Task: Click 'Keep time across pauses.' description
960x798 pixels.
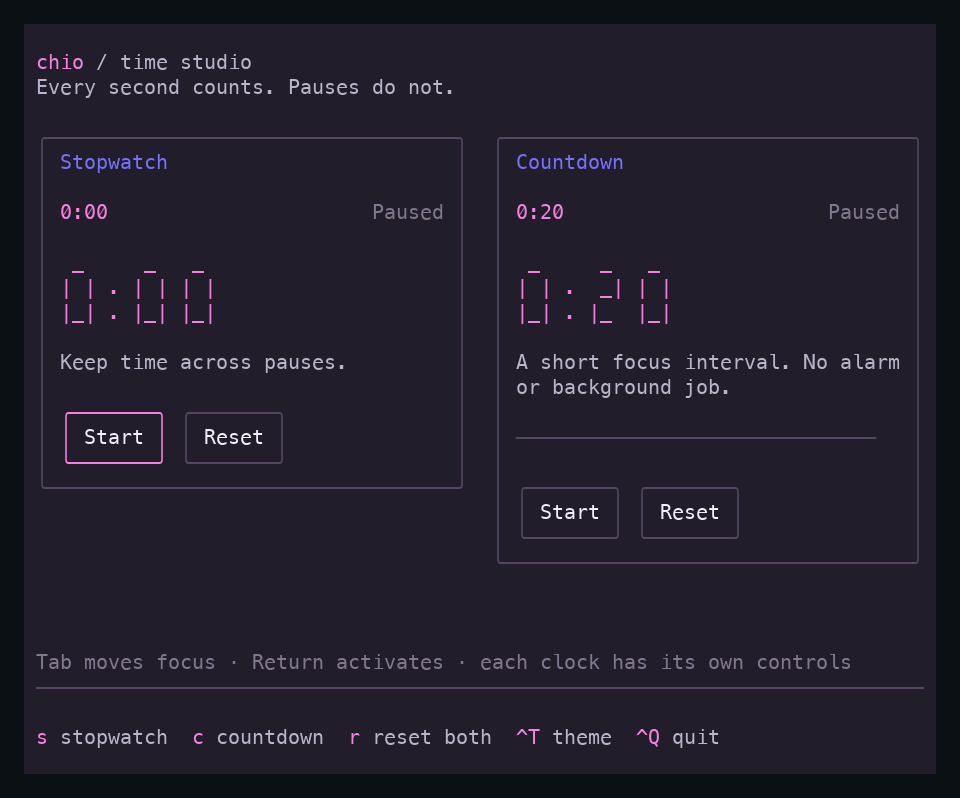Action: (203, 363)
